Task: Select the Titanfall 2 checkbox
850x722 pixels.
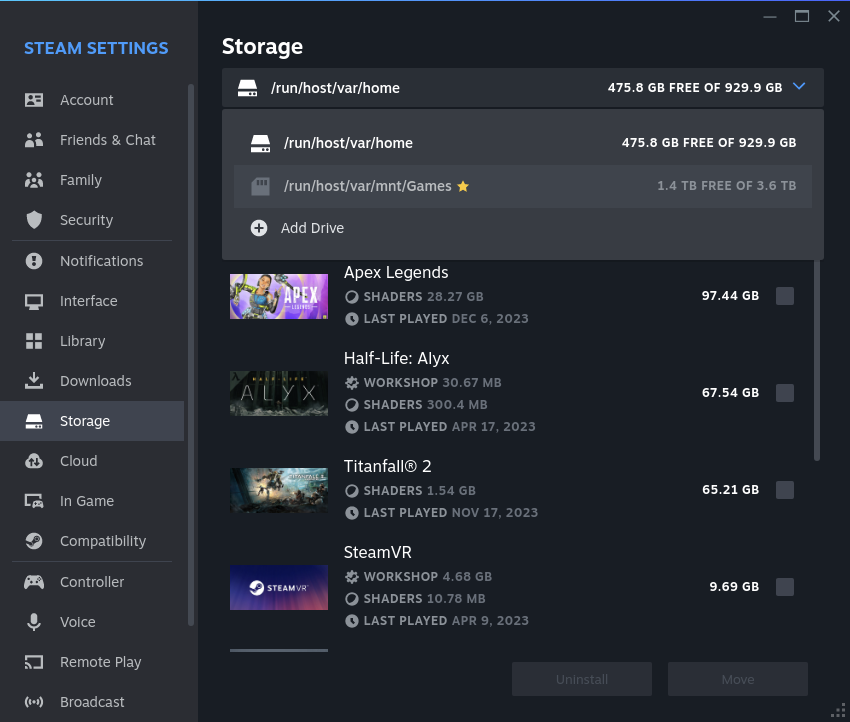Action: (785, 490)
